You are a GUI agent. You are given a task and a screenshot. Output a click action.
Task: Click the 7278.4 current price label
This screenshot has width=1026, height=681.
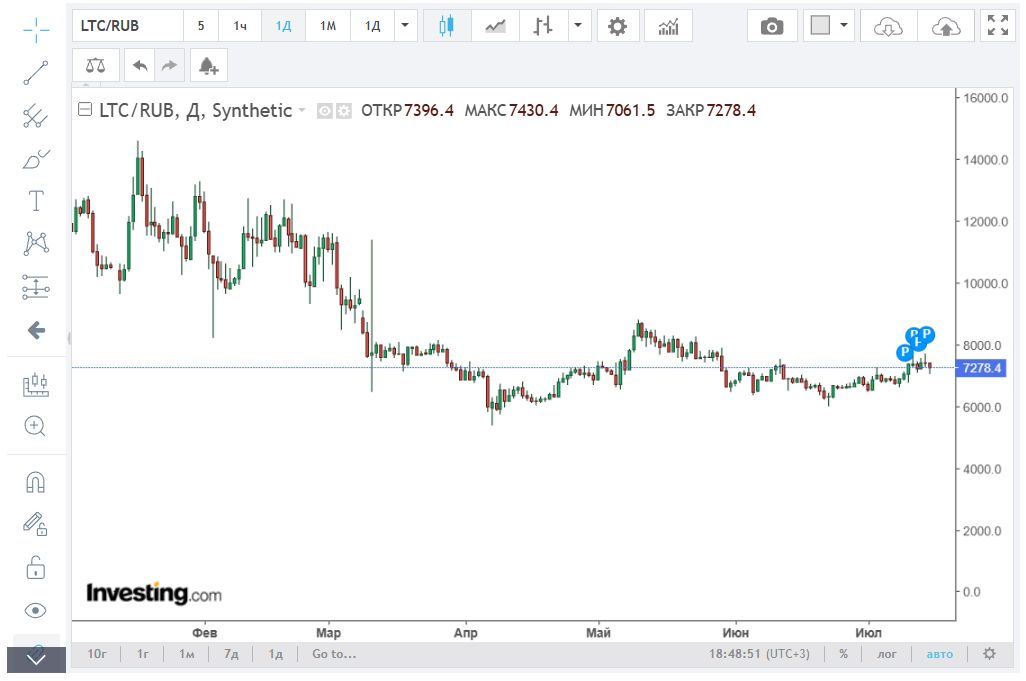pos(982,368)
